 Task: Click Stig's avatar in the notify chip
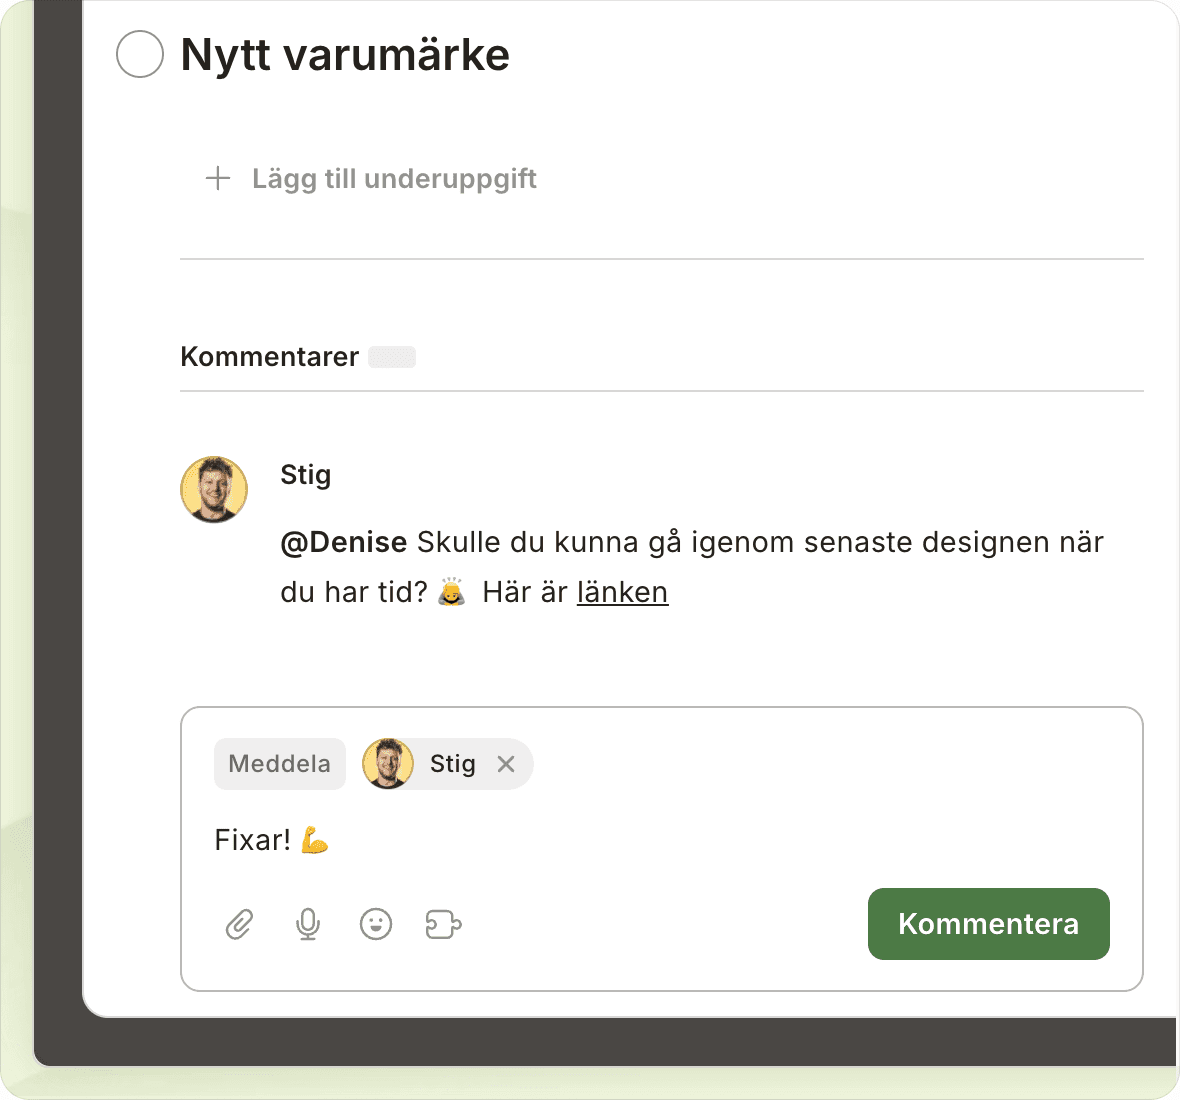pyautogui.click(x=388, y=764)
